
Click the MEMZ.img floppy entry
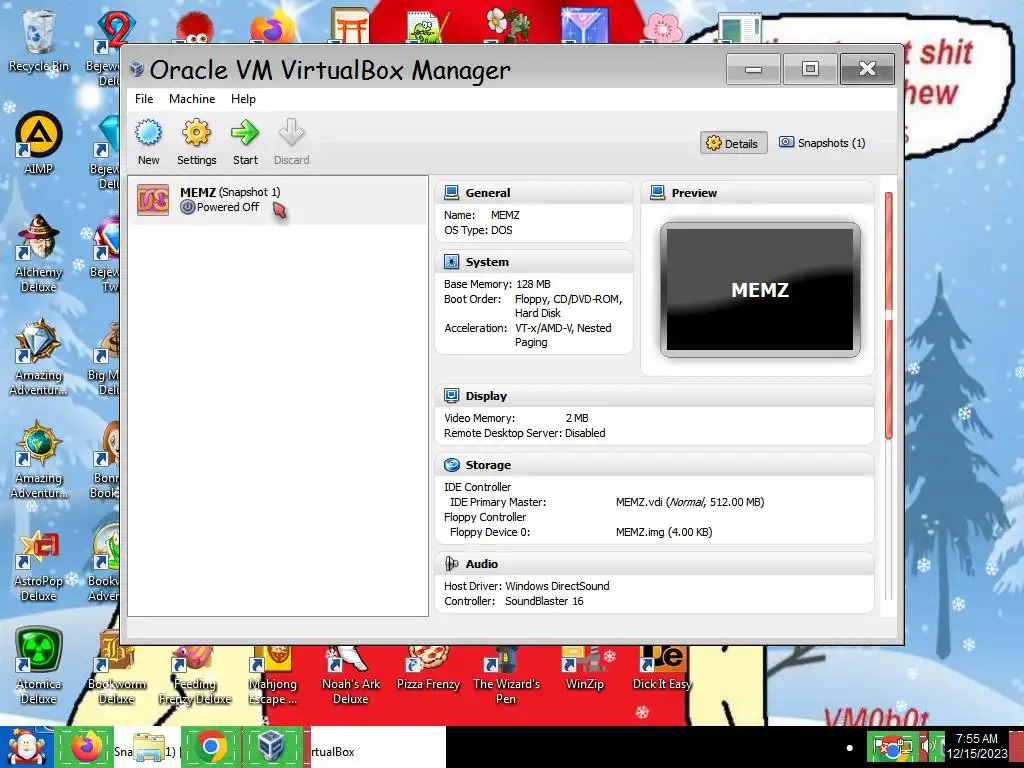pos(664,532)
